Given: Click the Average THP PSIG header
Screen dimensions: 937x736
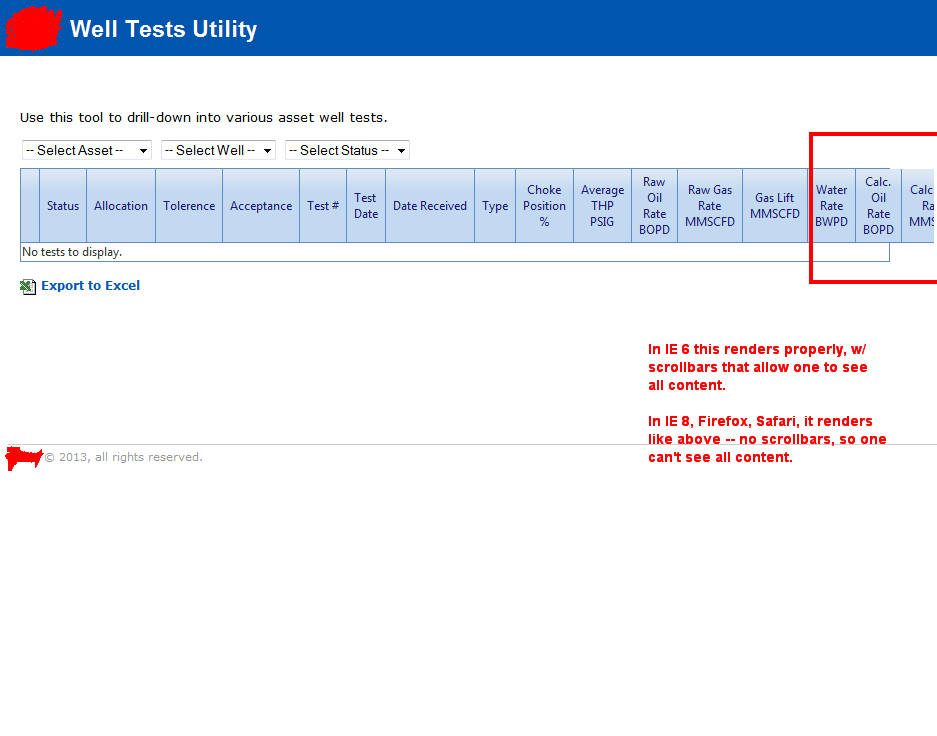Looking at the screenshot, I should [x=602, y=206].
